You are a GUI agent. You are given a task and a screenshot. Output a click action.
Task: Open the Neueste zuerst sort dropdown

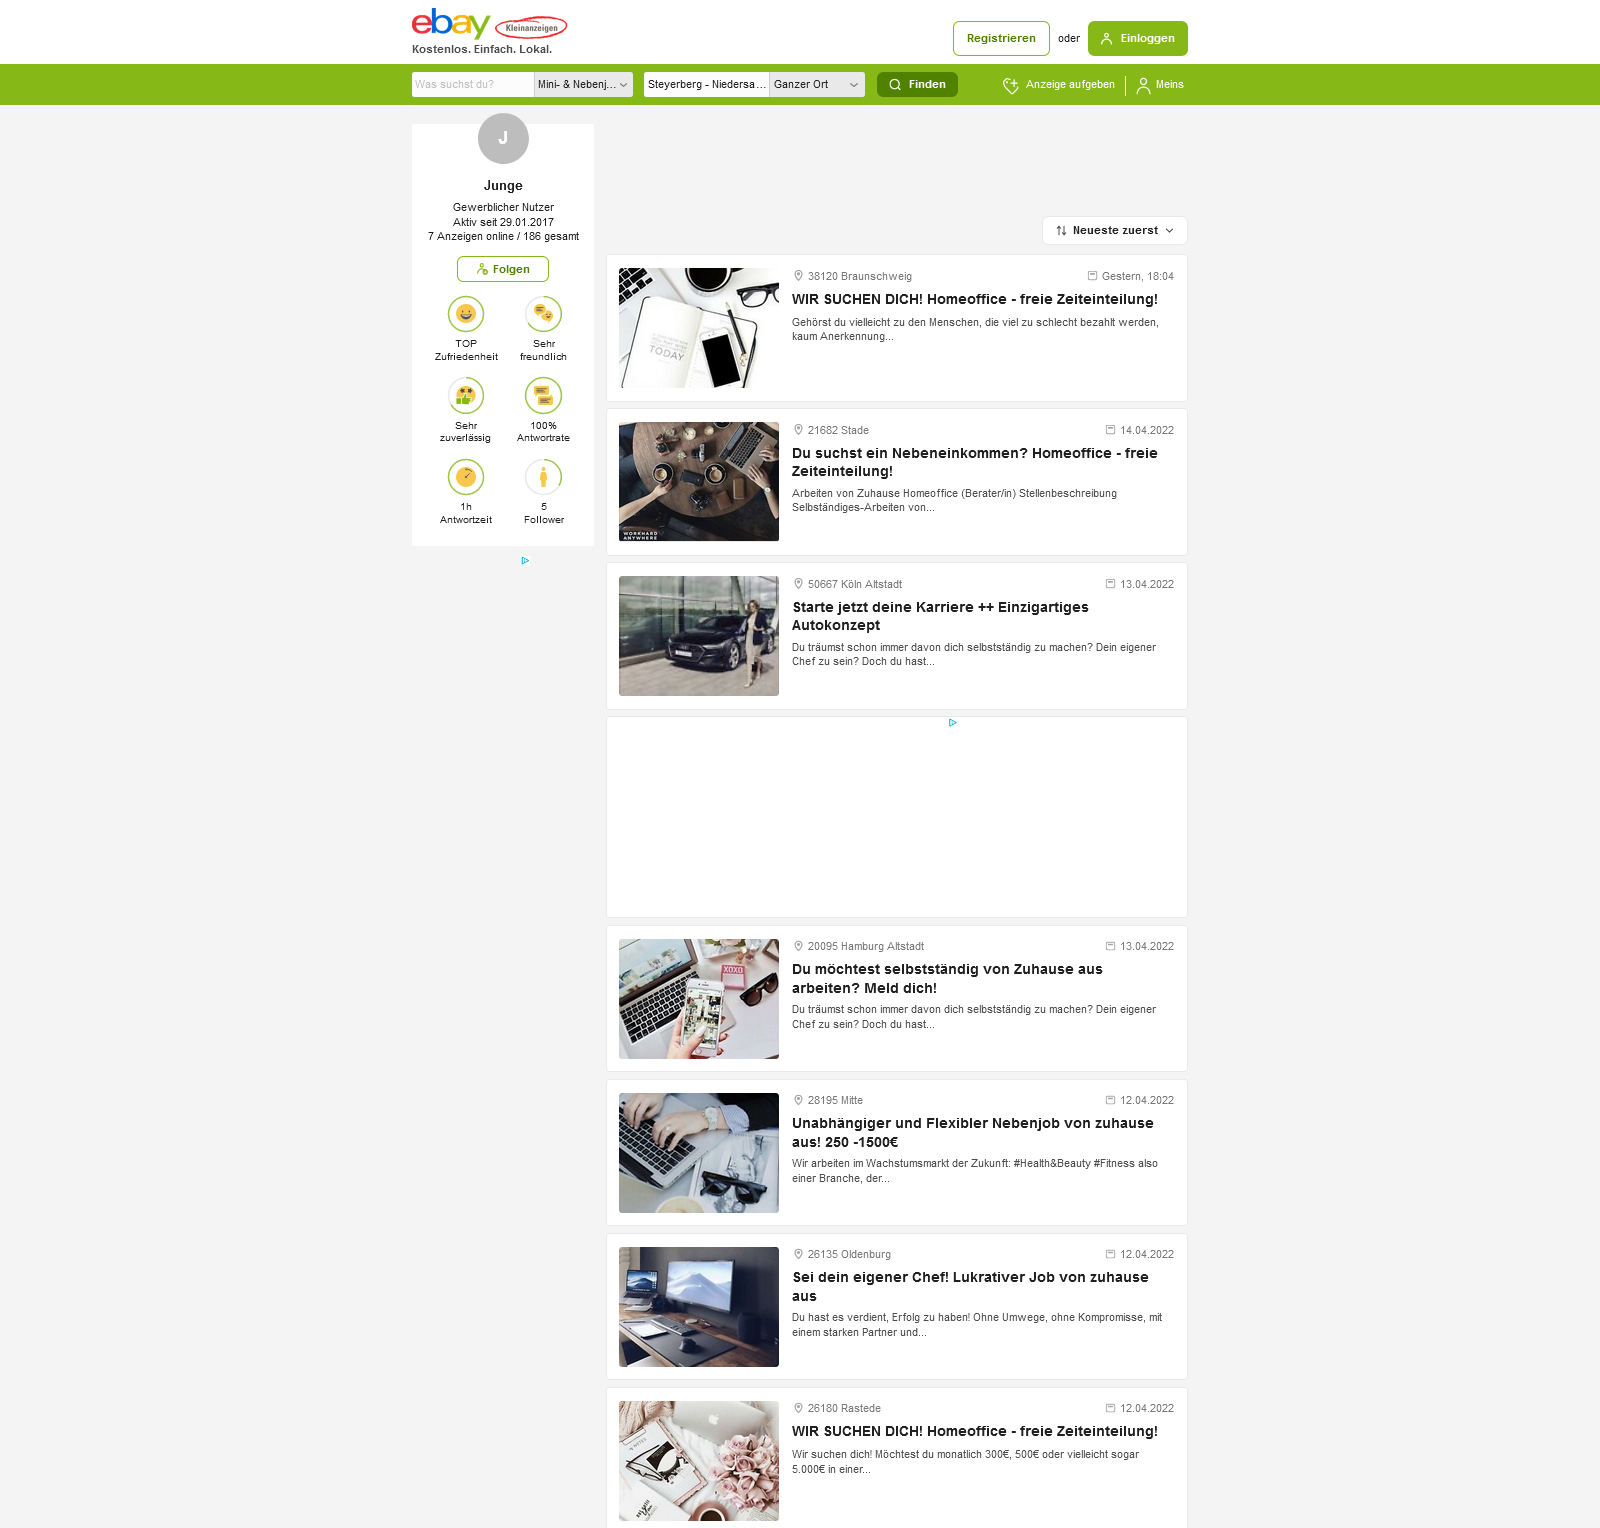click(1115, 230)
